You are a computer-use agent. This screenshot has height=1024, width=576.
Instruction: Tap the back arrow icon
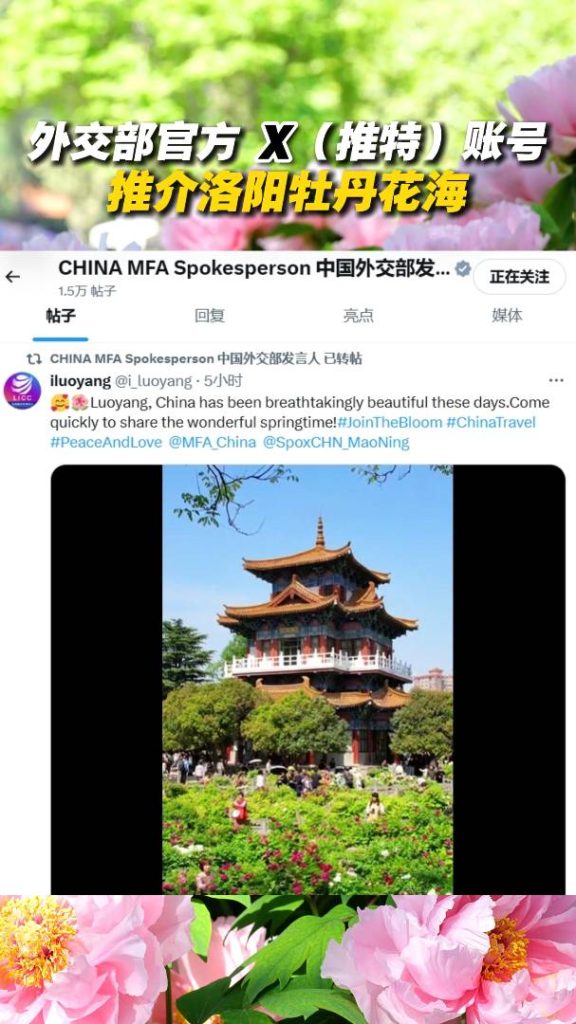[12, 277]
